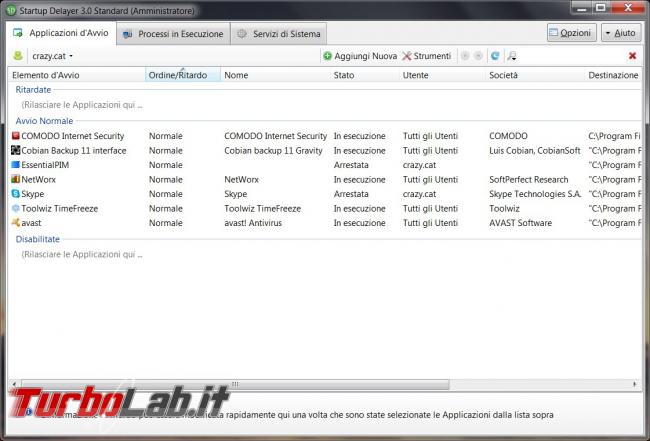The height and width of the screenshot is (441, 650).
Task: Click the Avvio Normale group header
Action: pos(44,121)
